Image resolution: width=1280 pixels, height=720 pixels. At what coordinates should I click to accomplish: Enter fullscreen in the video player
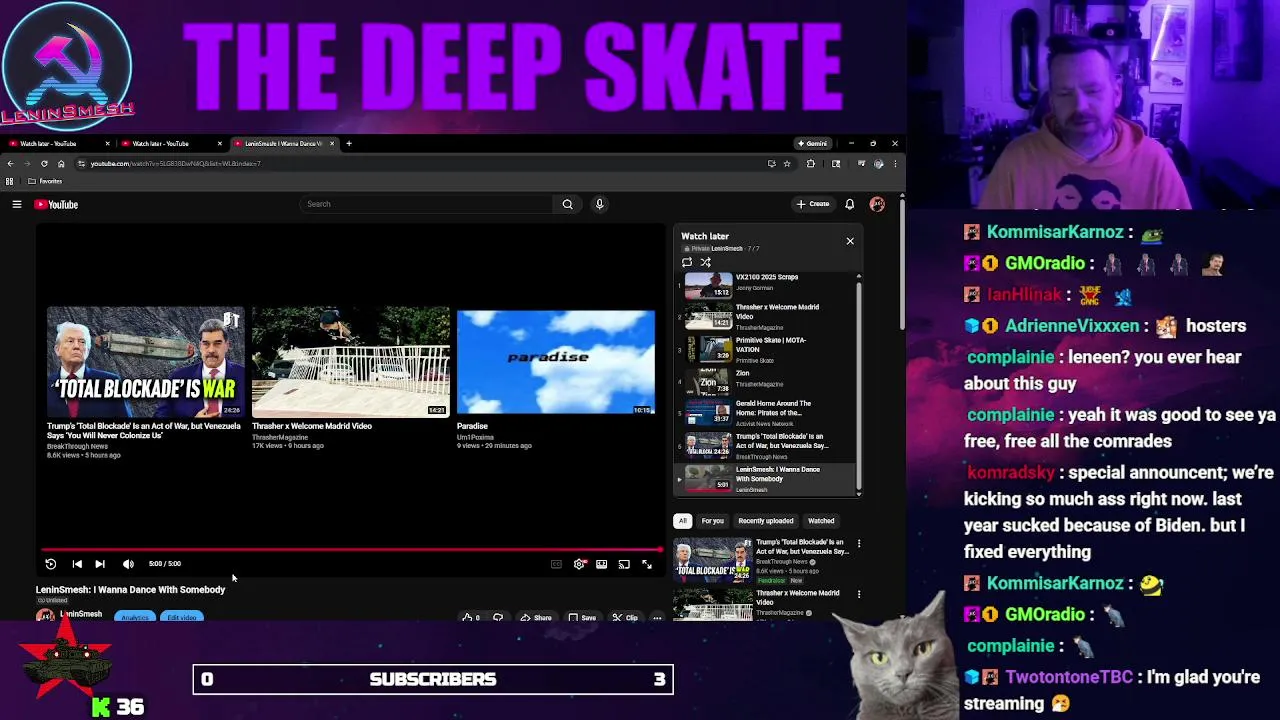(647, 564)
